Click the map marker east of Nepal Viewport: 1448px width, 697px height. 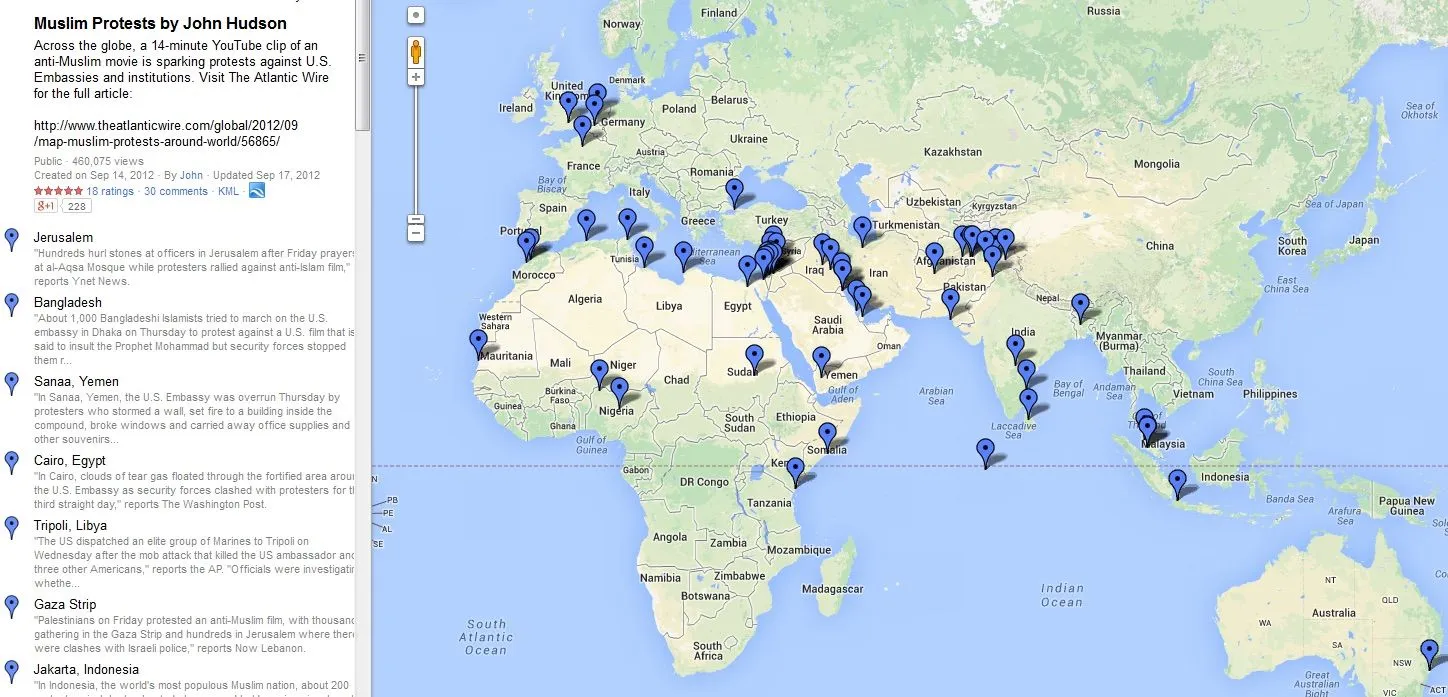pos(1081,308)
